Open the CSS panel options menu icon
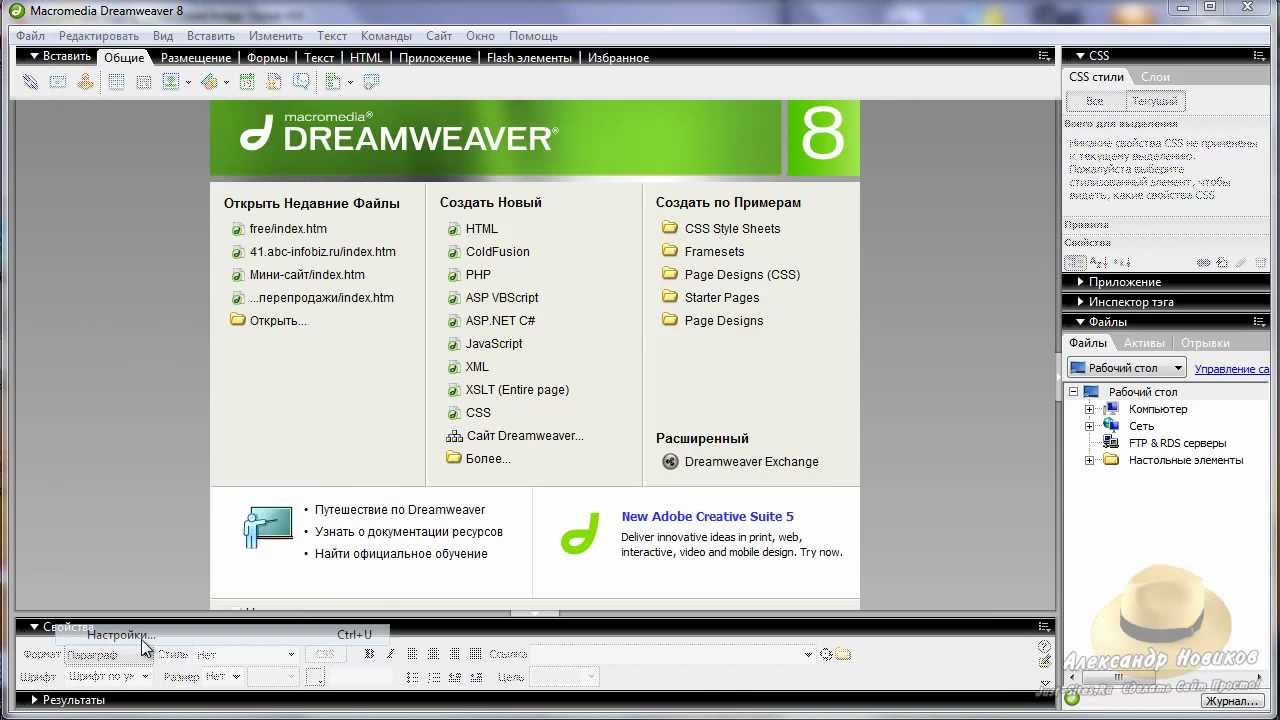This screenshot has height=720, width=1280. (x=1259, y=56)
